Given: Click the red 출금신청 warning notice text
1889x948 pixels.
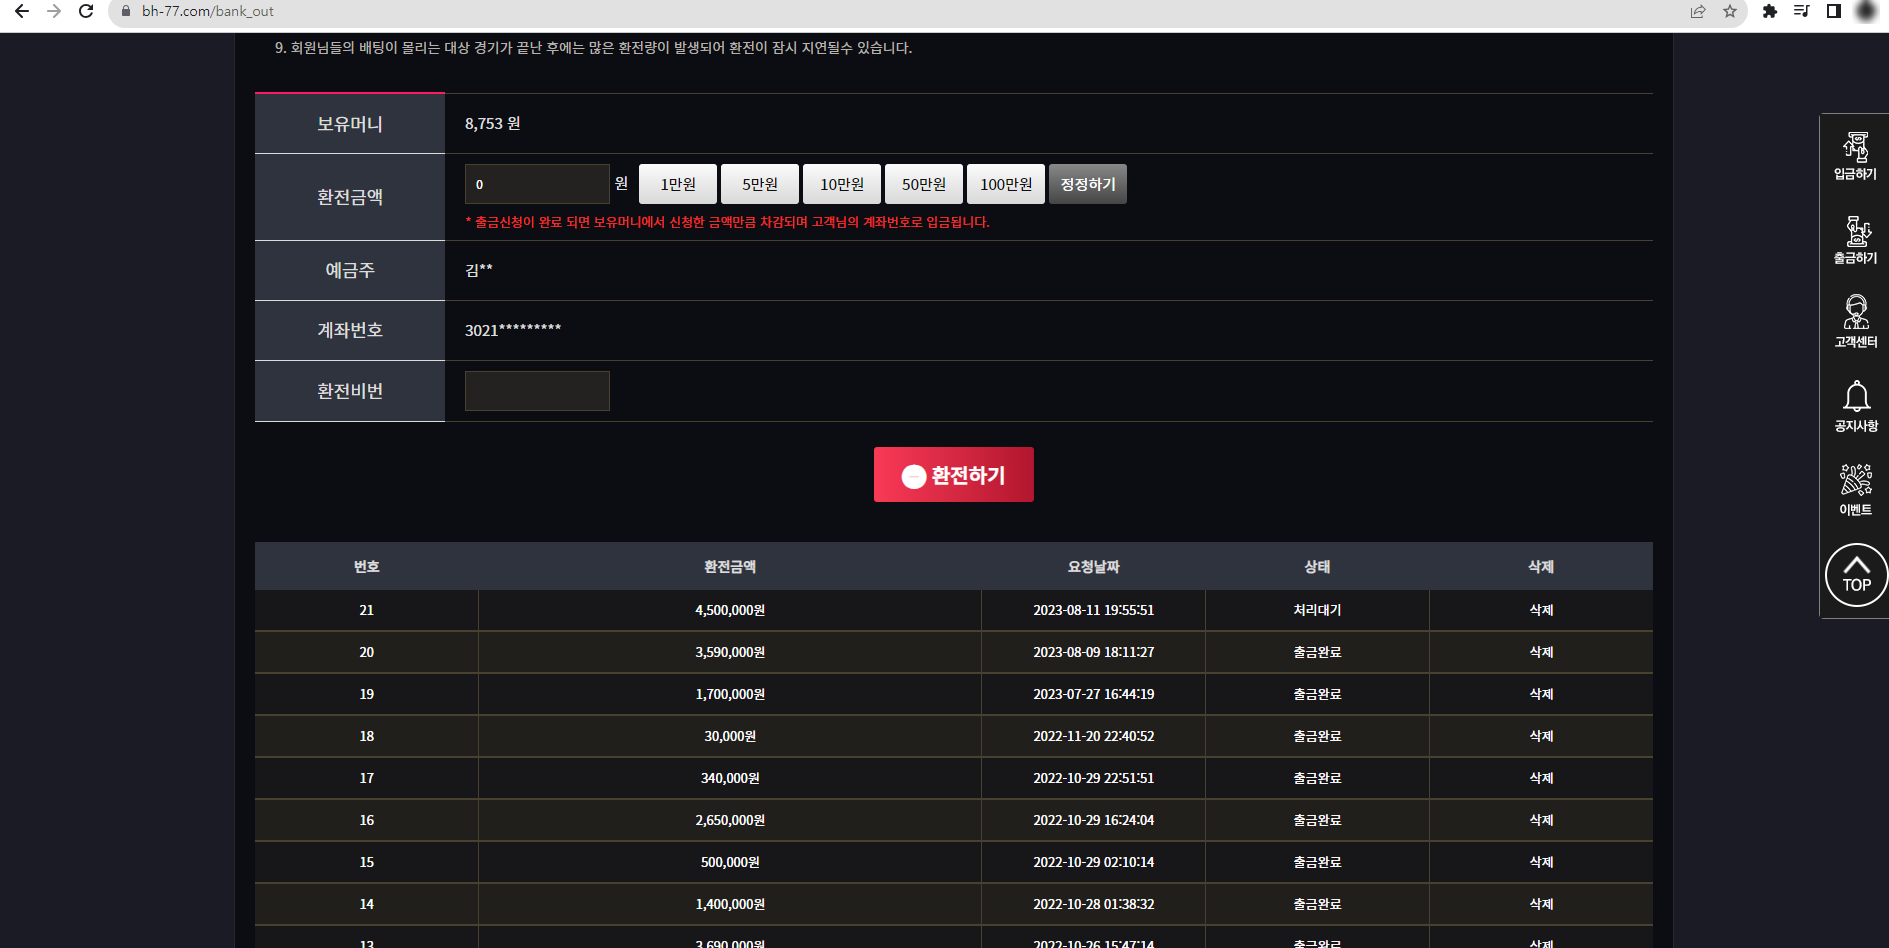Looking at the screenshot, I should point(728,222).
